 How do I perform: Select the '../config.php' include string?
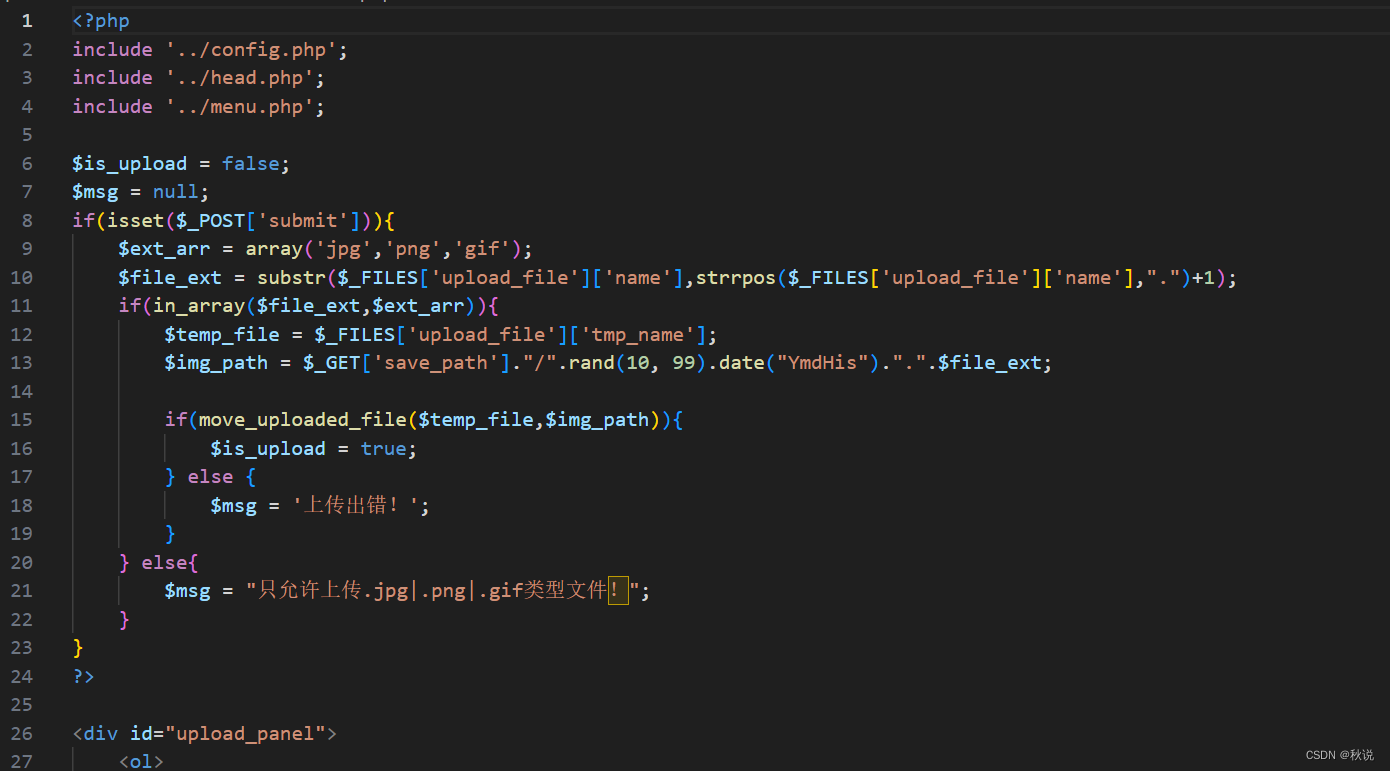point(251,49)
